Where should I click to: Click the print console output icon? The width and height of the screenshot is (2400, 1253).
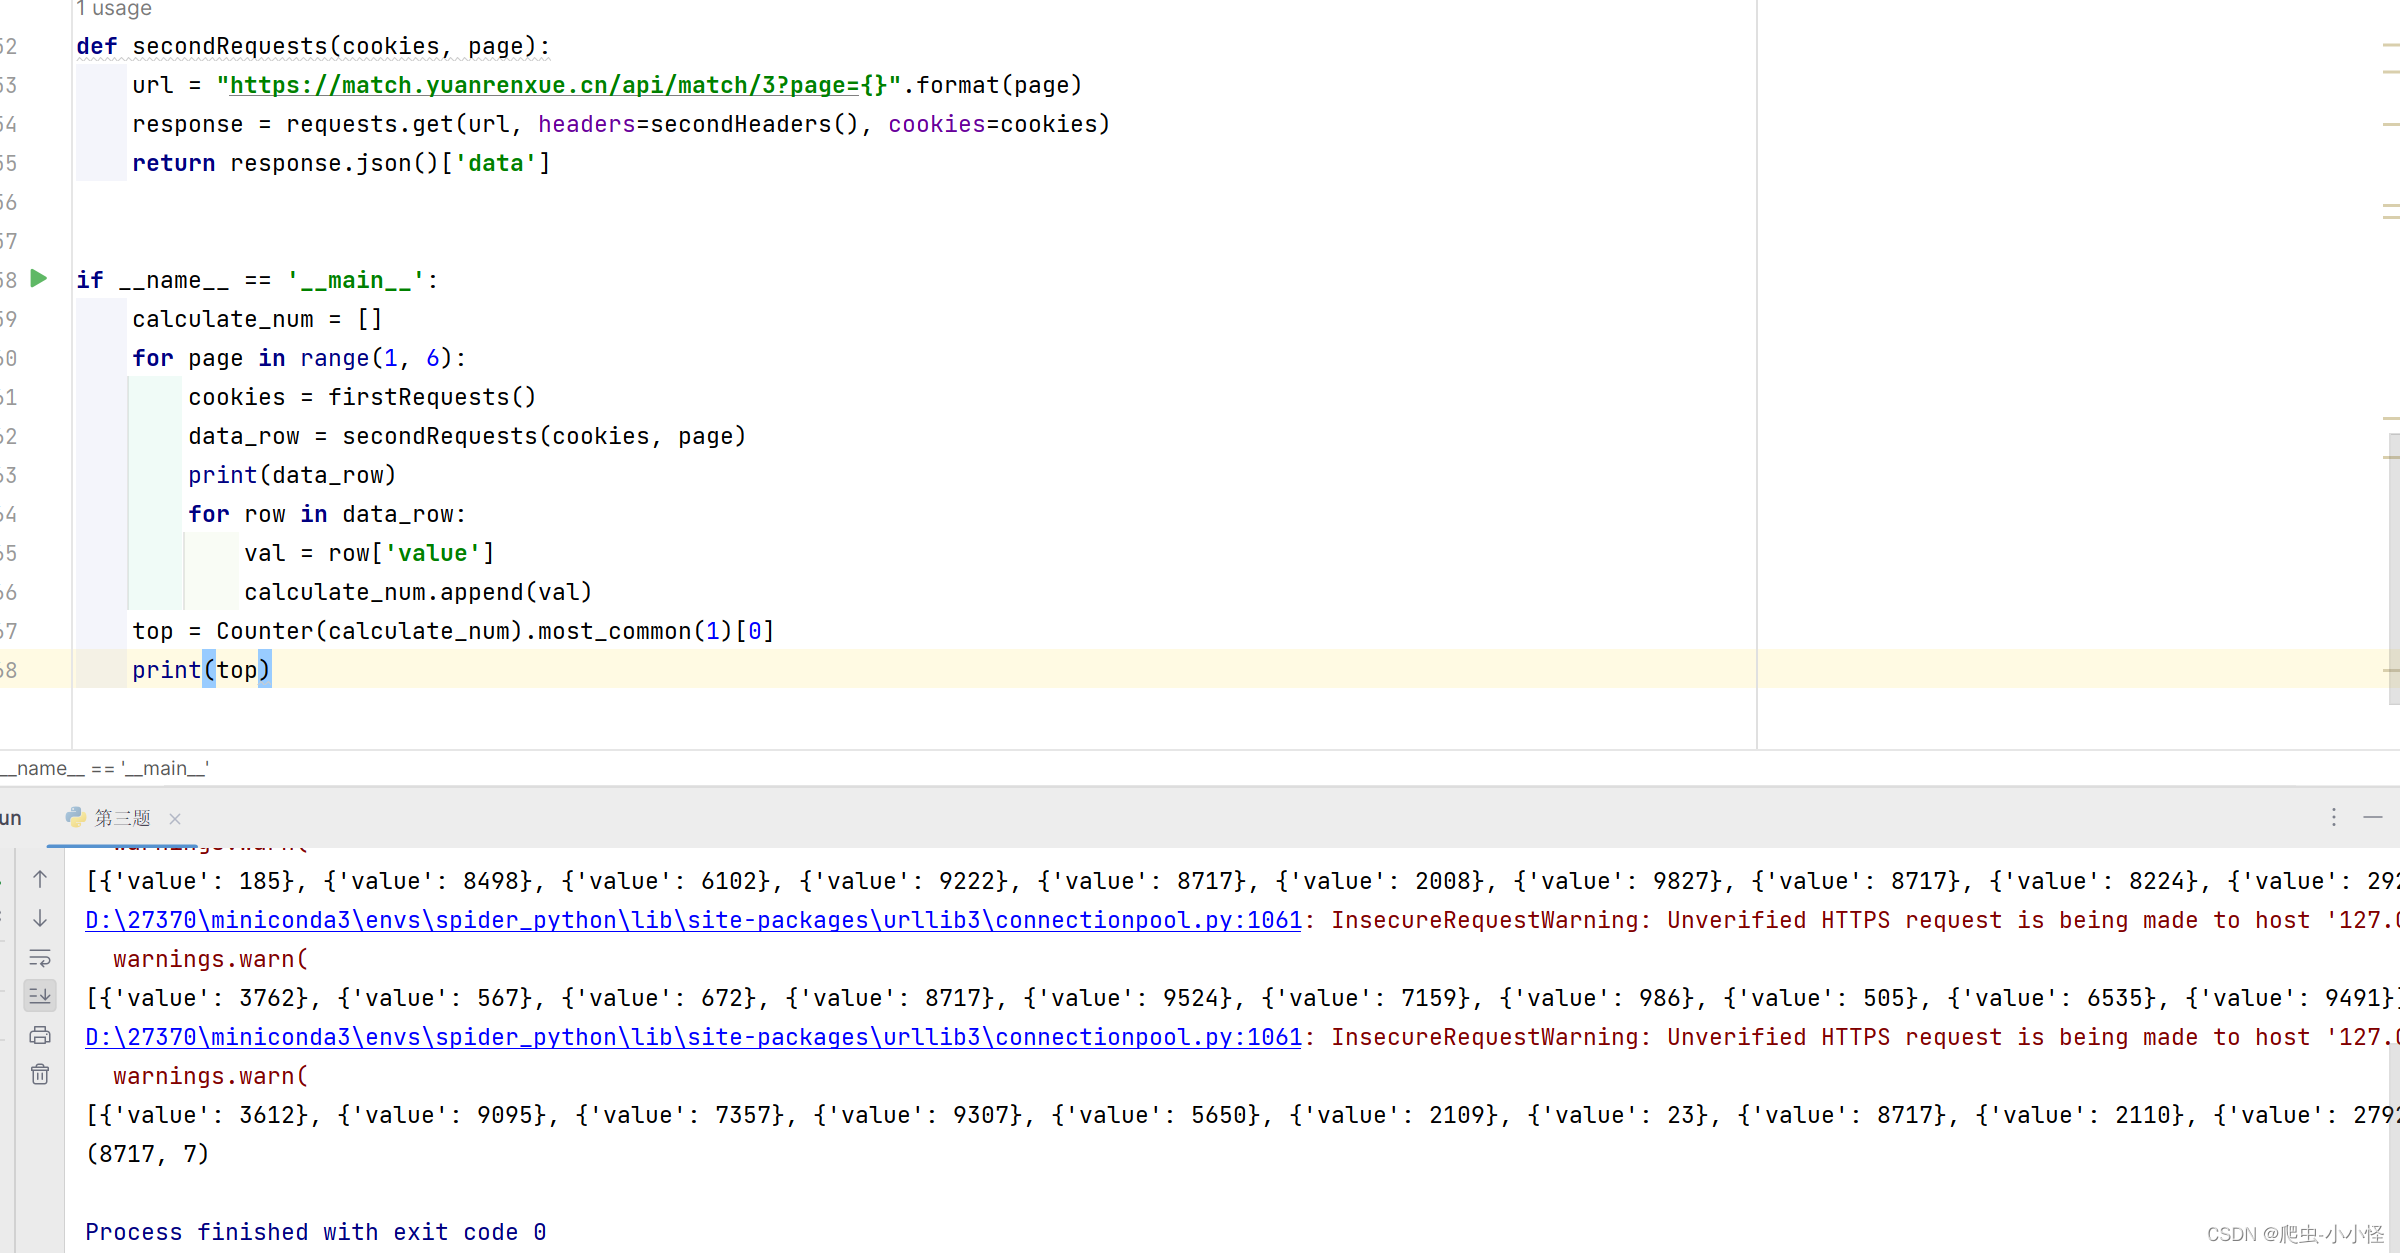(x=40, y=1035)
